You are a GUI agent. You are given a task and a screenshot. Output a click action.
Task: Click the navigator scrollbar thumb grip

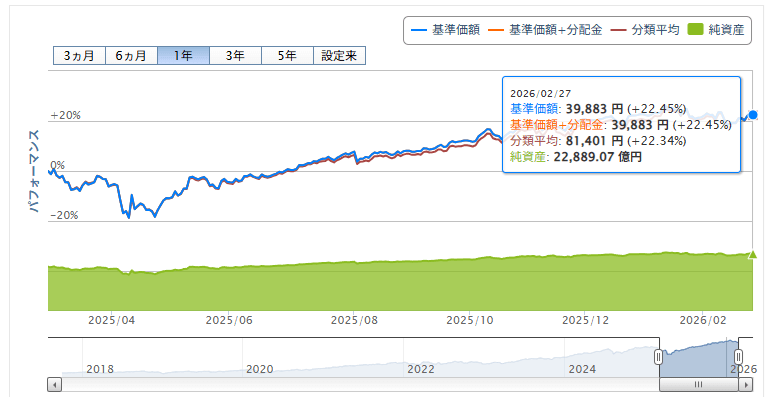(x=699, y=384)
